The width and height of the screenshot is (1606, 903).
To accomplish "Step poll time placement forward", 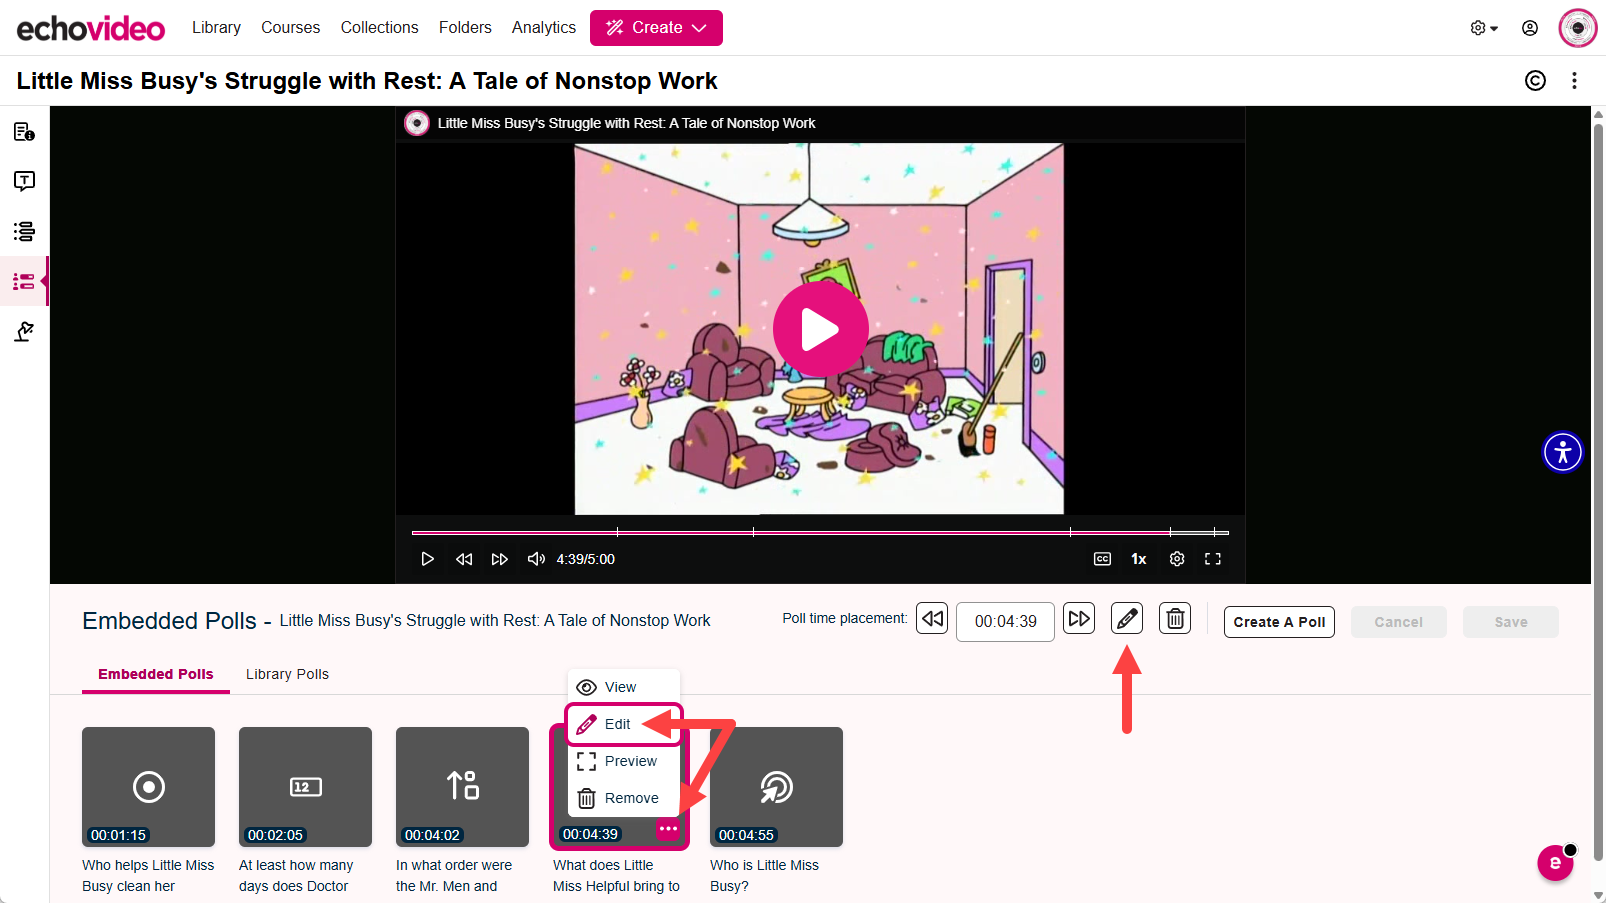I will tap(1079, 618).
